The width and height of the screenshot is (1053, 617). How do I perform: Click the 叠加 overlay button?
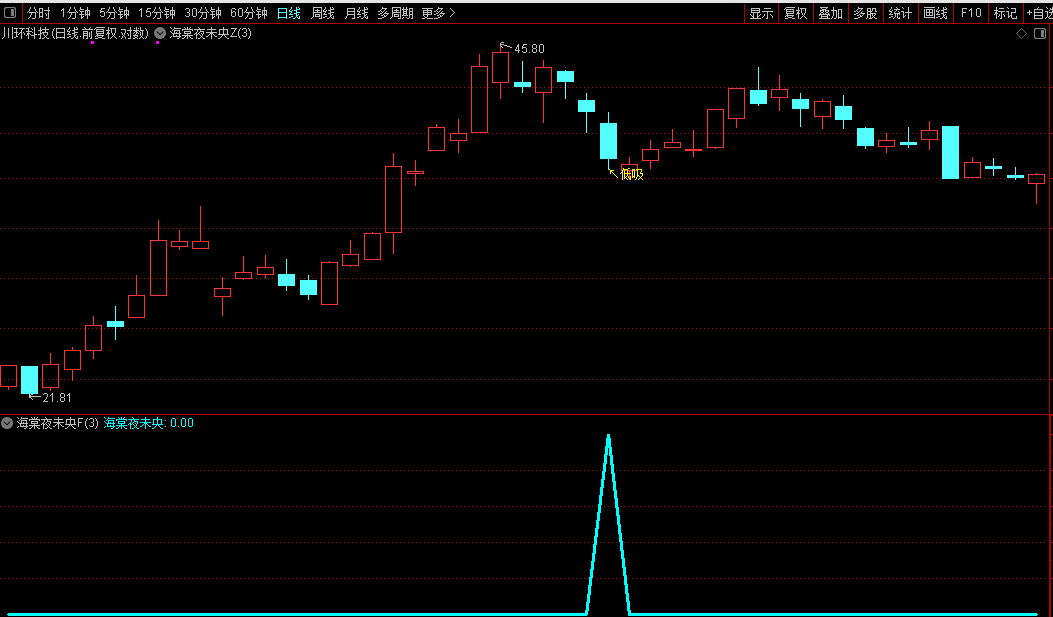[831, 13]
